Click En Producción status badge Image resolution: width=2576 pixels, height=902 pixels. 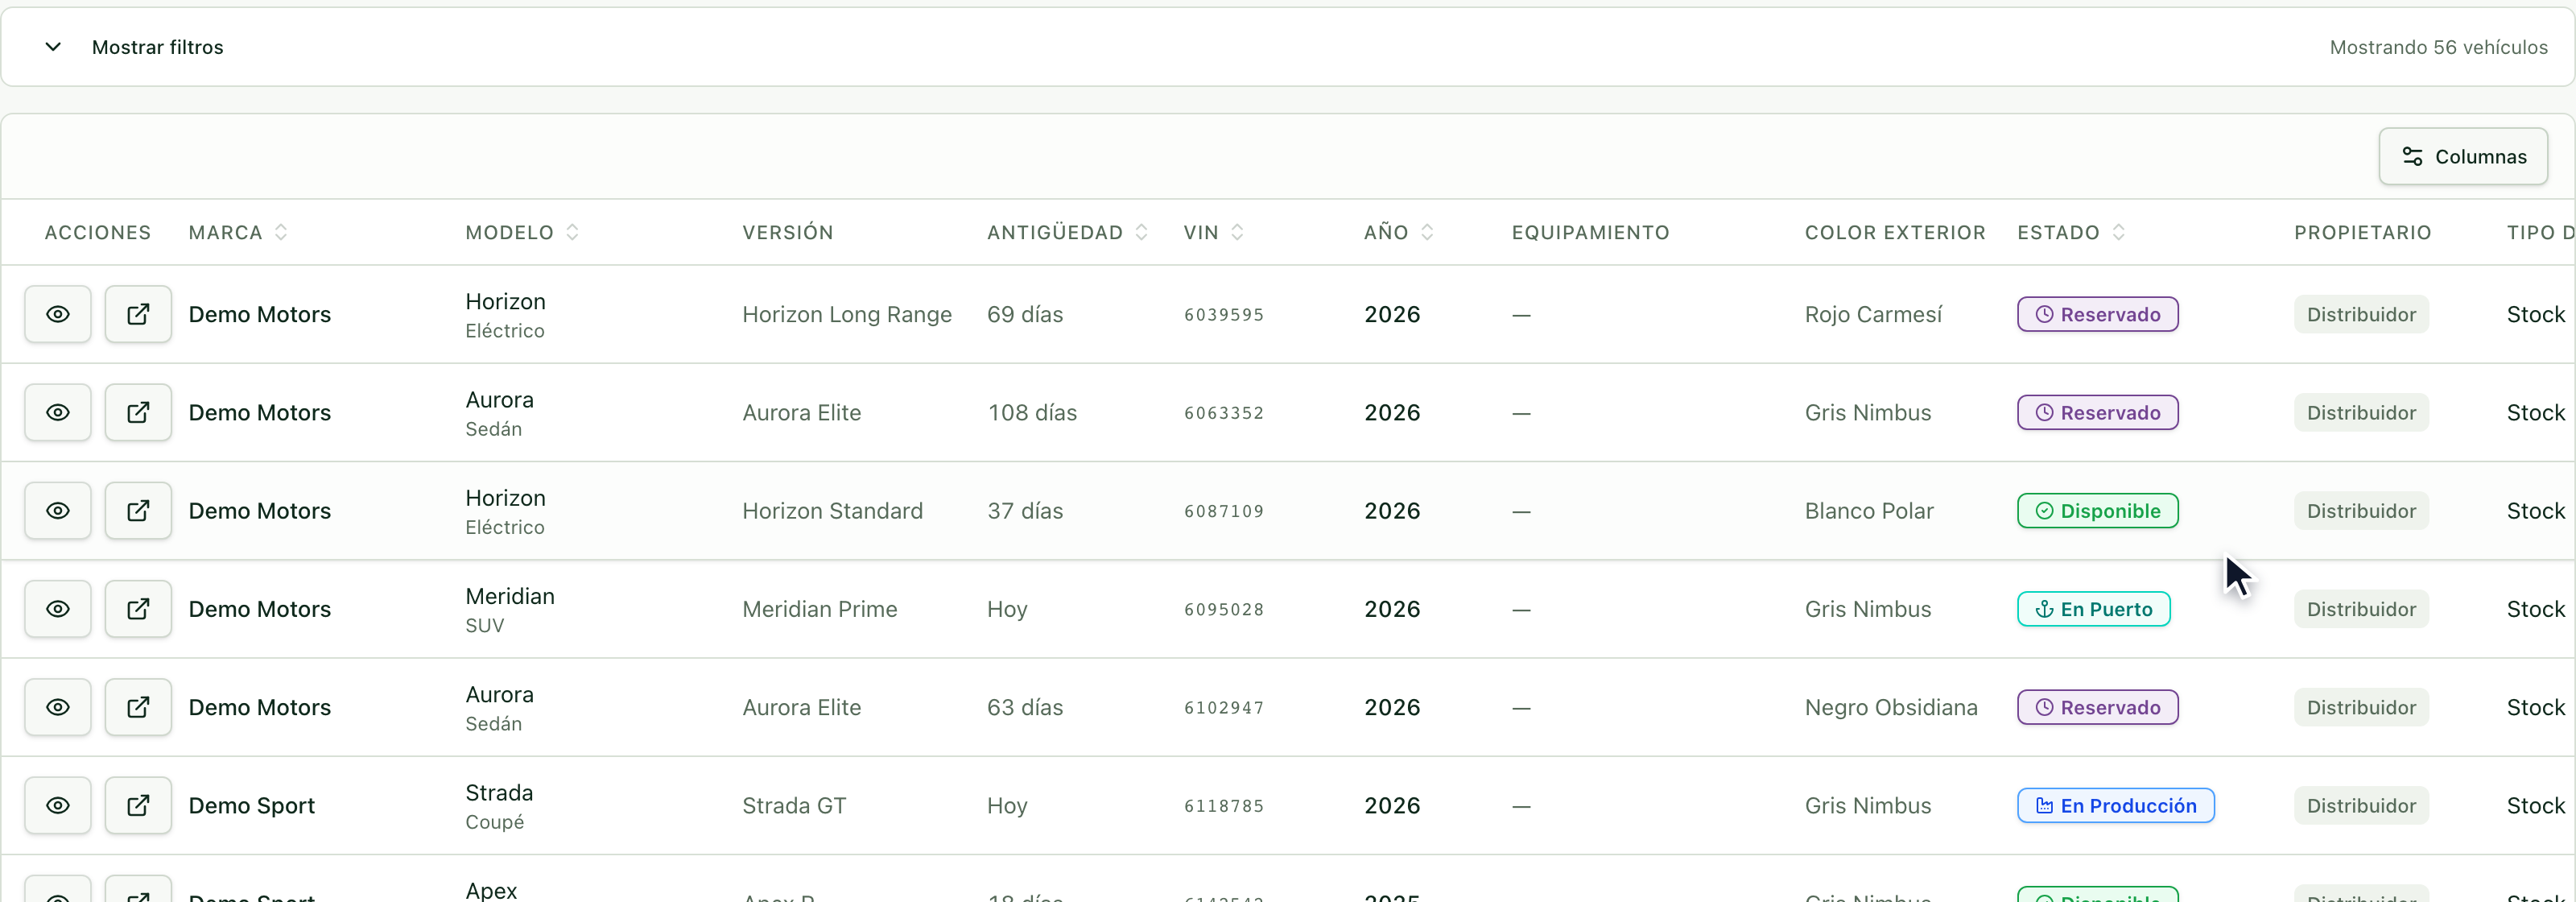pos(2115,805)
